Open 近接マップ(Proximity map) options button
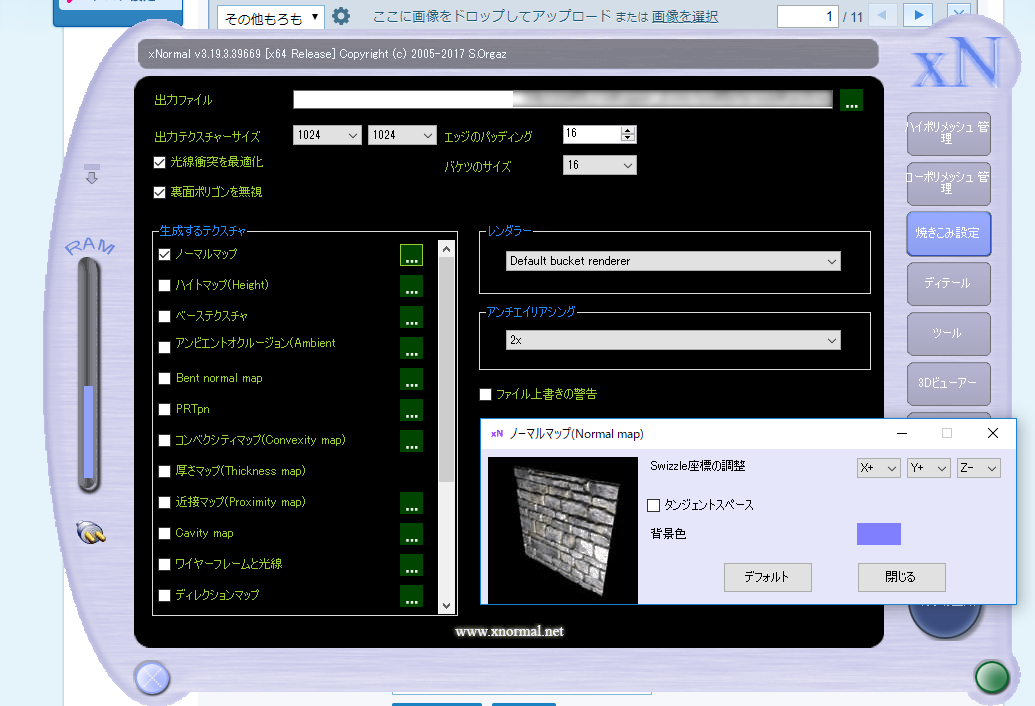The width and height of the screenshot is (1035, 706). pyautogui.click(x=411, y=503)
